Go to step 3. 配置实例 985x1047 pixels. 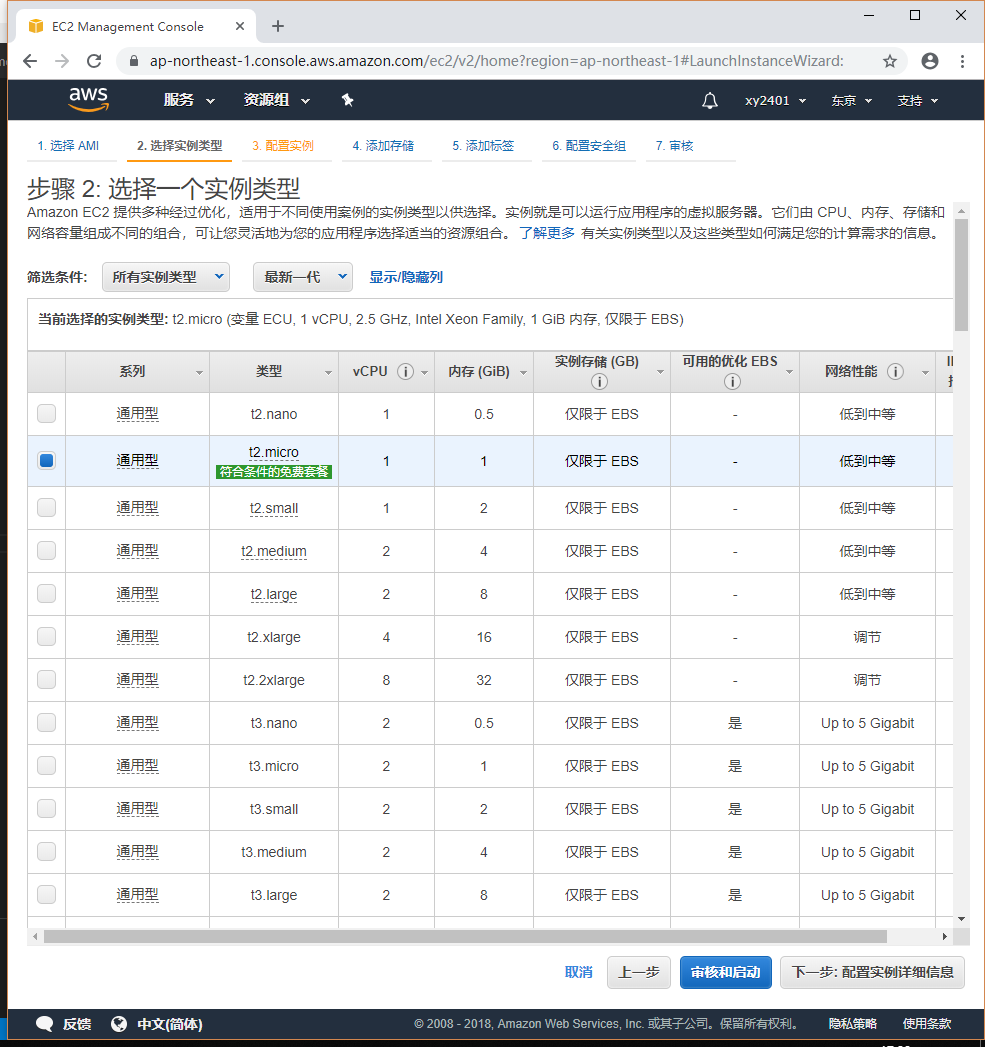pos(282,146)
